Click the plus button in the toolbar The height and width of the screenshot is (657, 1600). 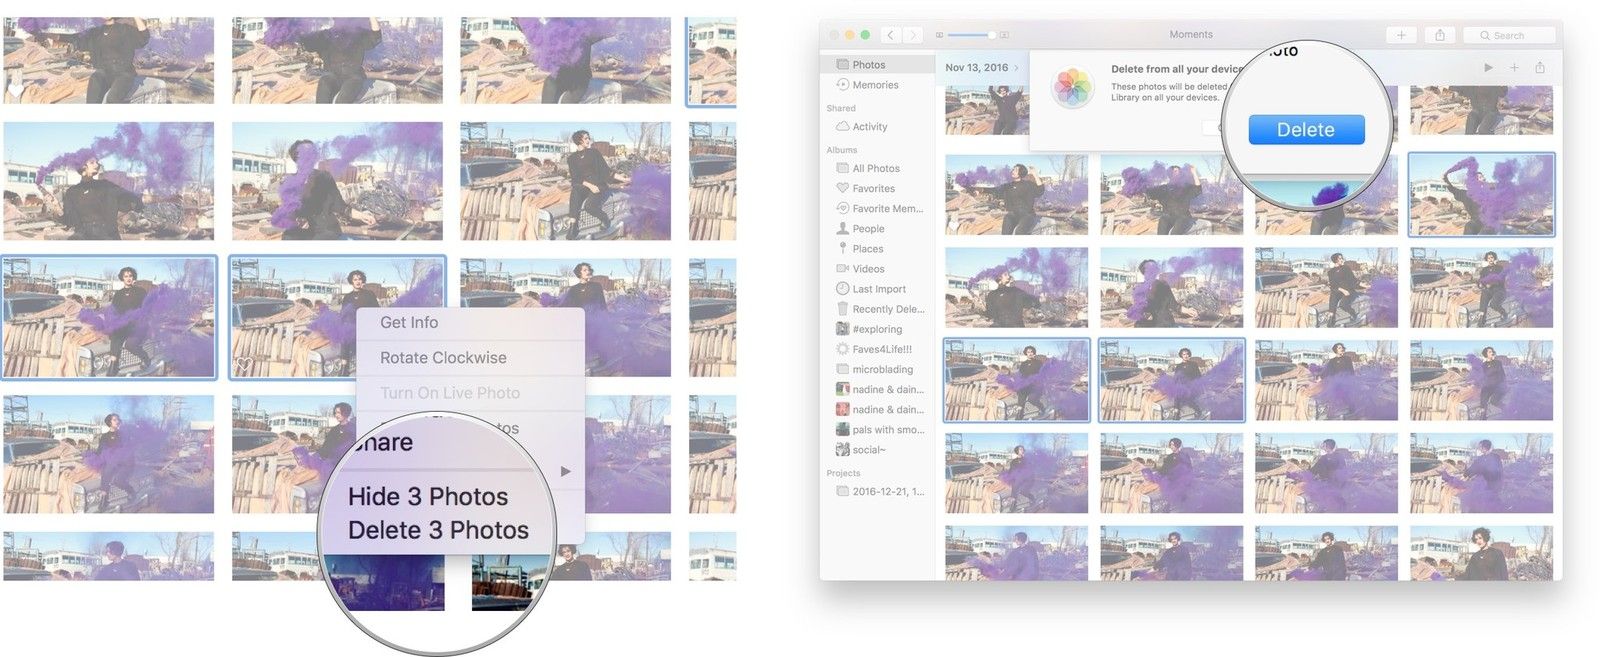1400,35
